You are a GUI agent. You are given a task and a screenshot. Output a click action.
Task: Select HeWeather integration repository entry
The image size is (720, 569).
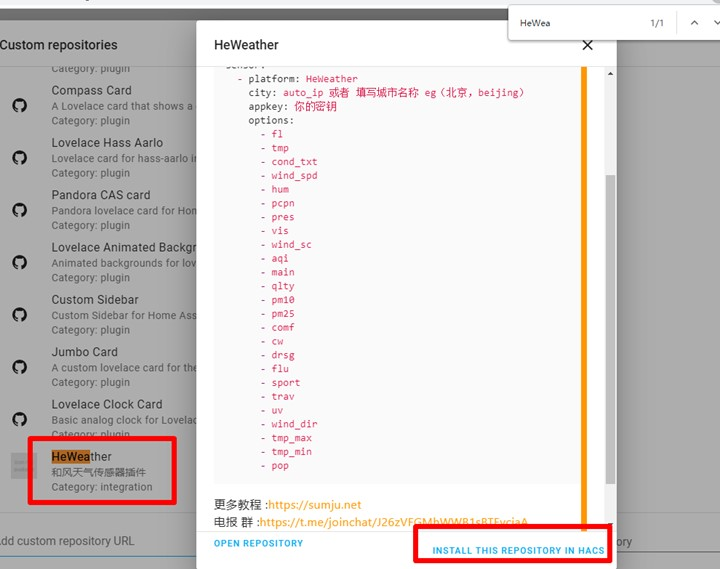tap(98, 472)
